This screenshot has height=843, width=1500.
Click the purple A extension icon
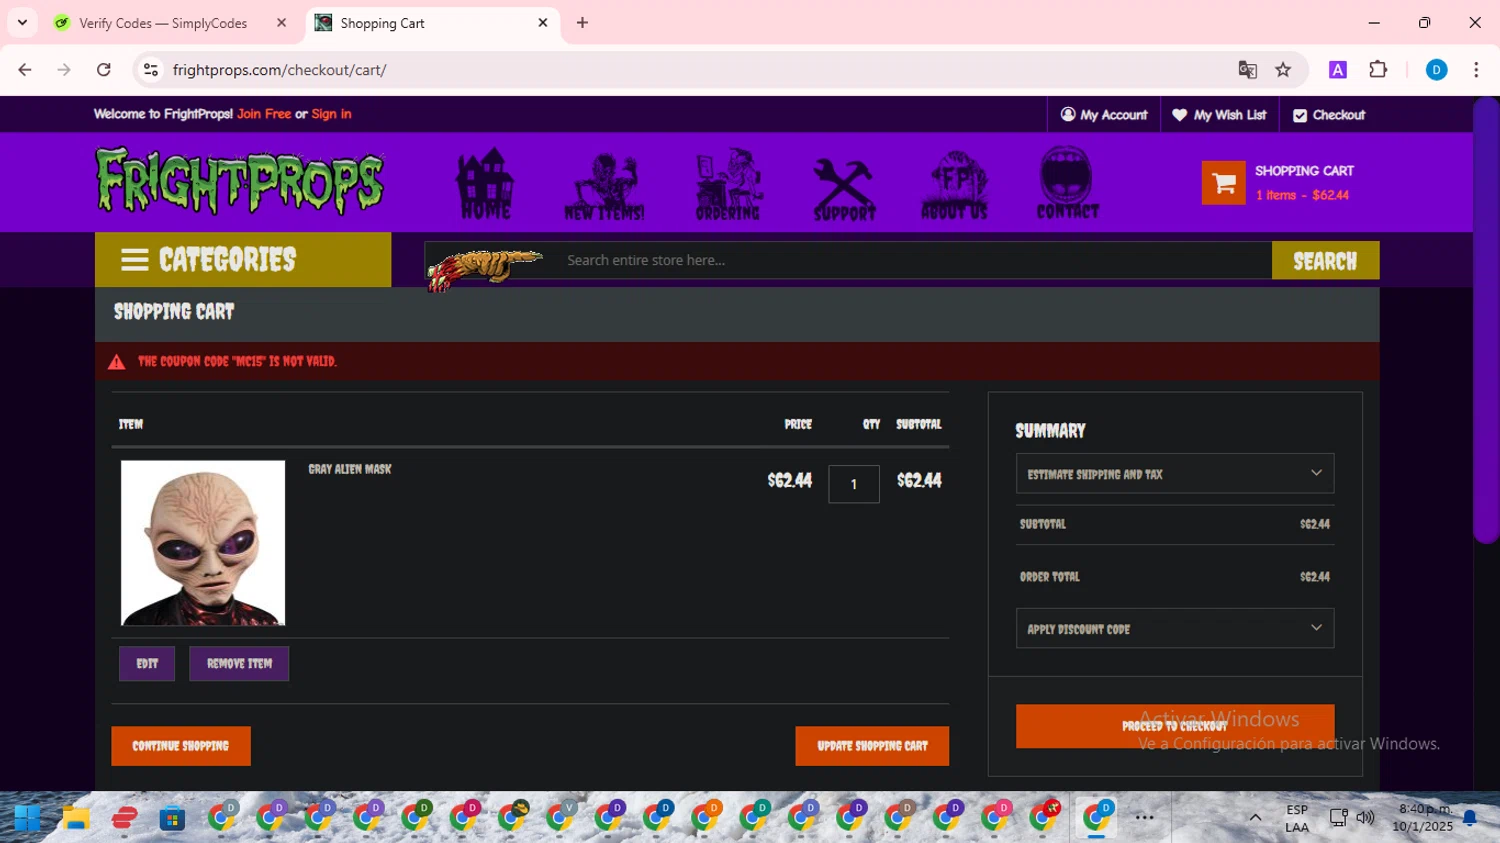(x=1338, y=70)
